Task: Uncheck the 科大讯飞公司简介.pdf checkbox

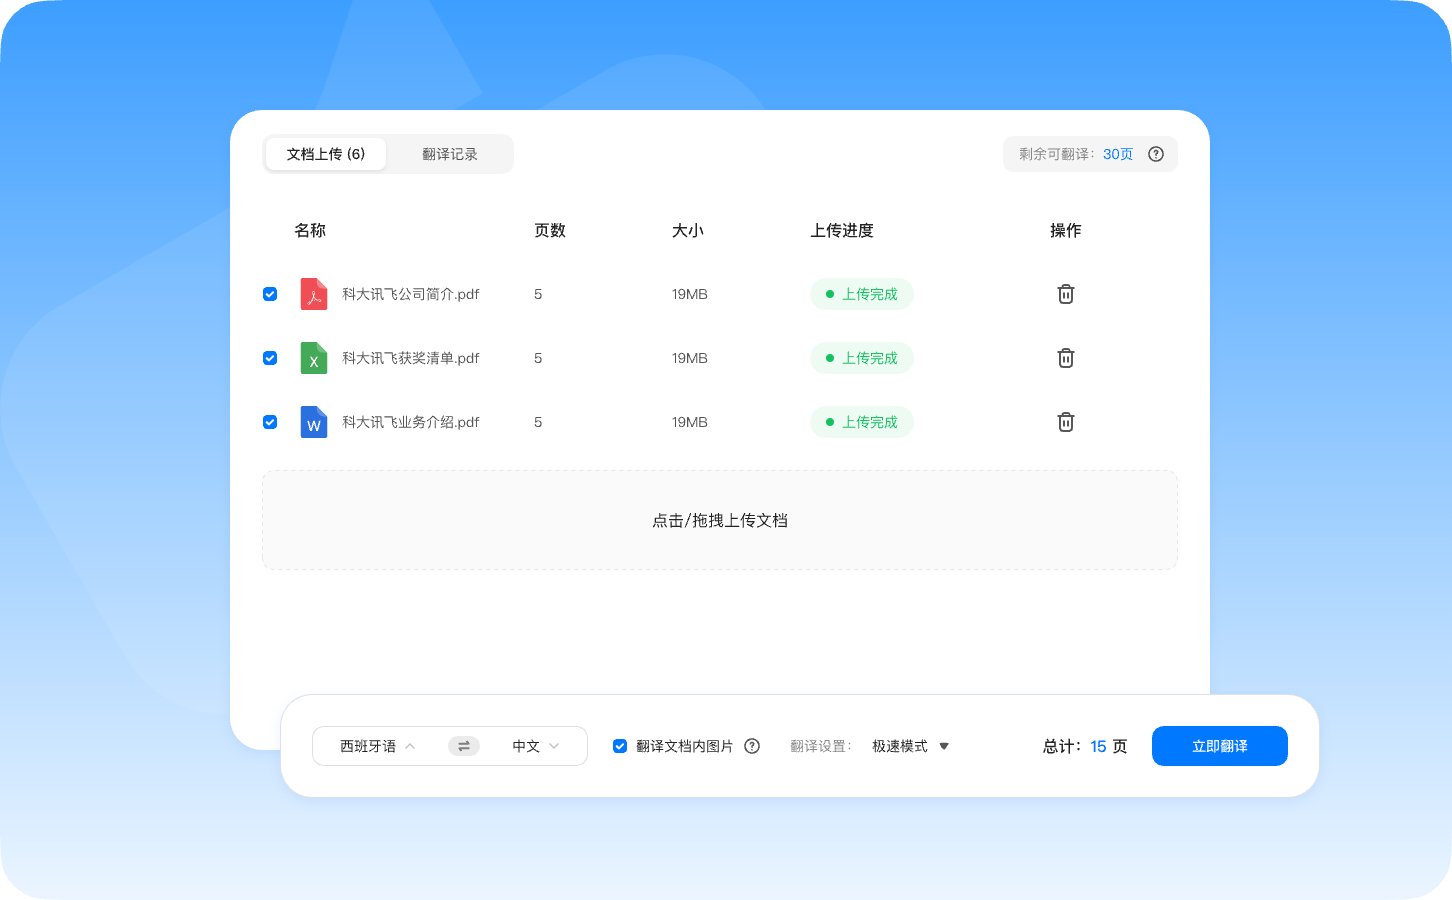Action: pos(270,294)
